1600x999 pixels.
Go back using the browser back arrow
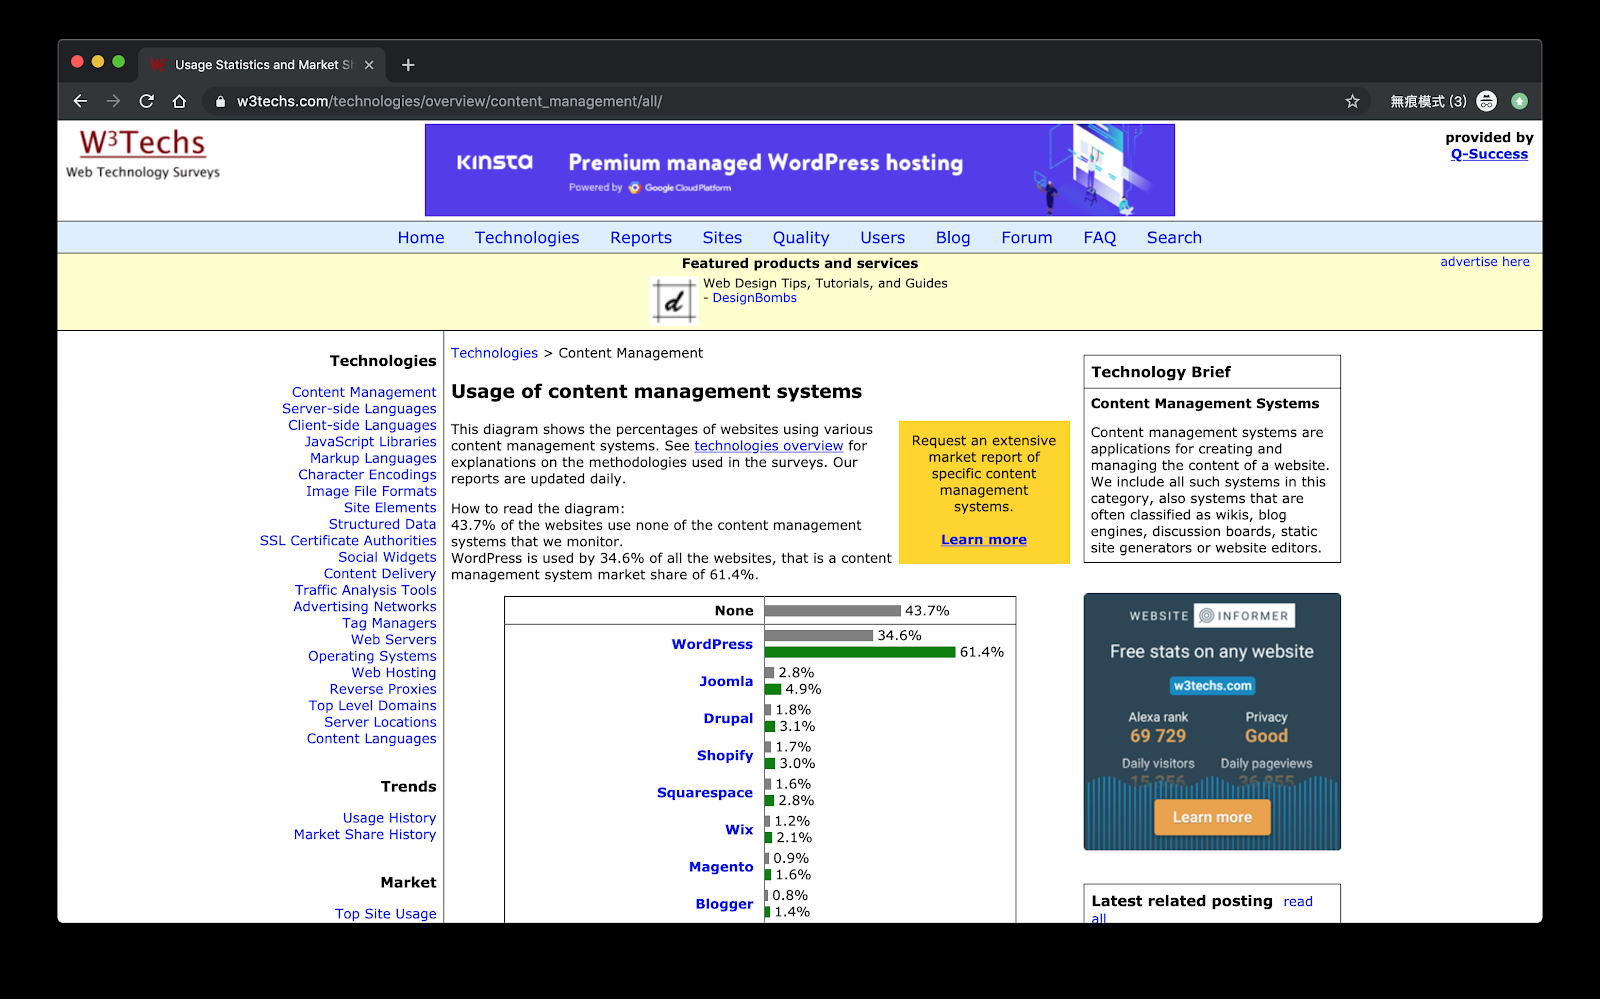pyautogui.click(x=80, y=101)
